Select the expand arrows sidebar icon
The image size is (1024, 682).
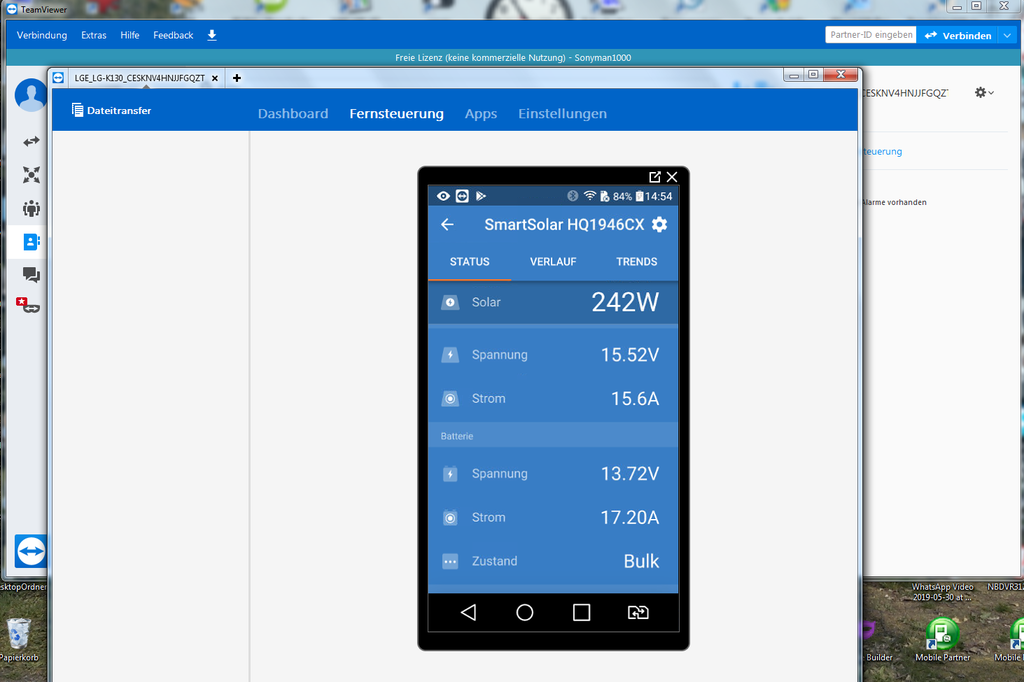click(x=31, y=174)
